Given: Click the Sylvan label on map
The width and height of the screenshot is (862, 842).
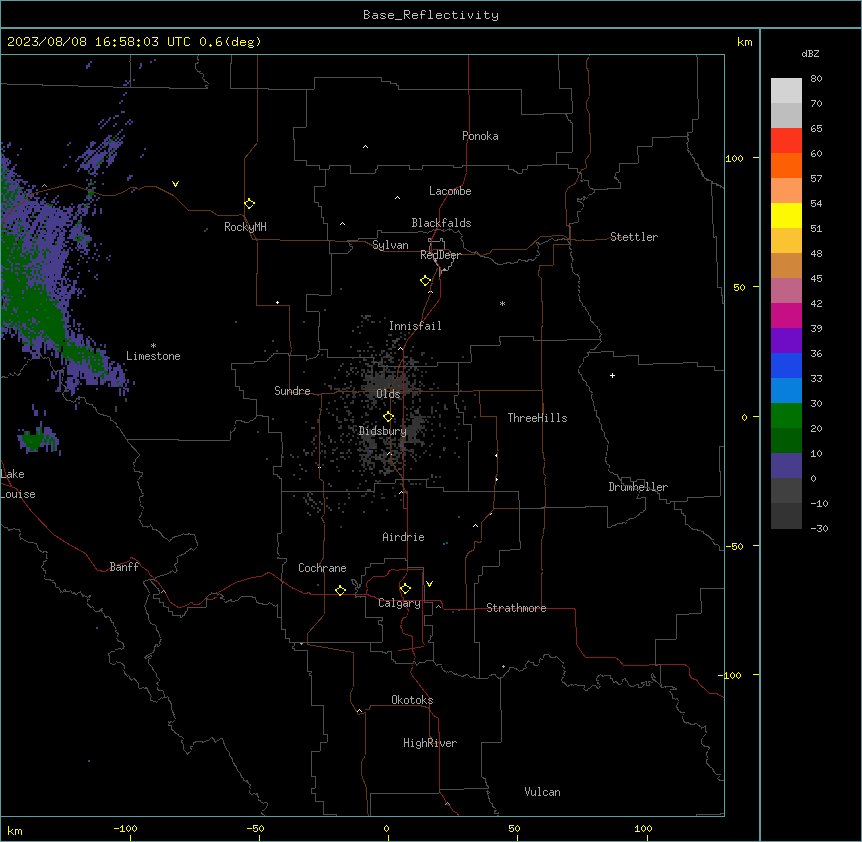Looking at the screenshot, I should click(x=390, y=245).
